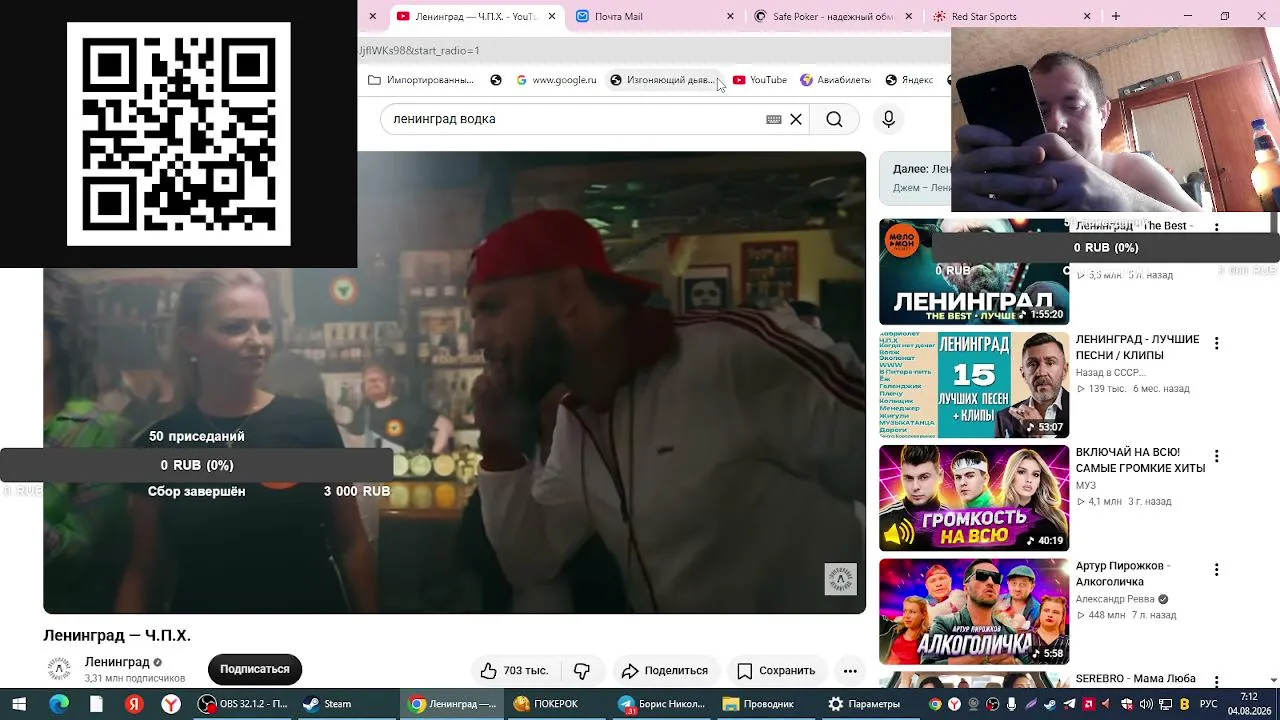Open Проводник file explorer on the taskbar

765,704
